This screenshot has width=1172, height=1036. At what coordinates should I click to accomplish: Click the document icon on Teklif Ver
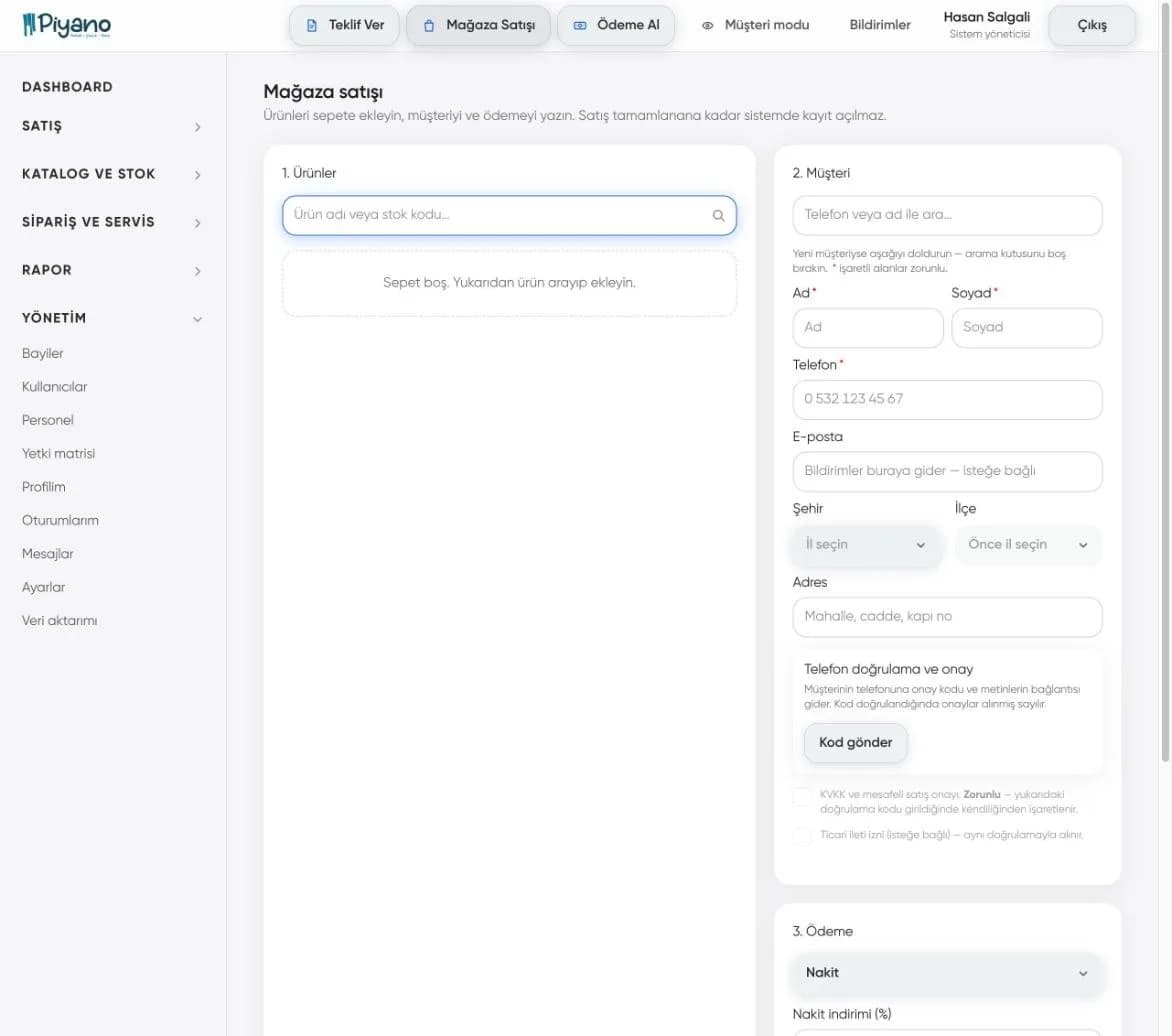click(312, 25)
